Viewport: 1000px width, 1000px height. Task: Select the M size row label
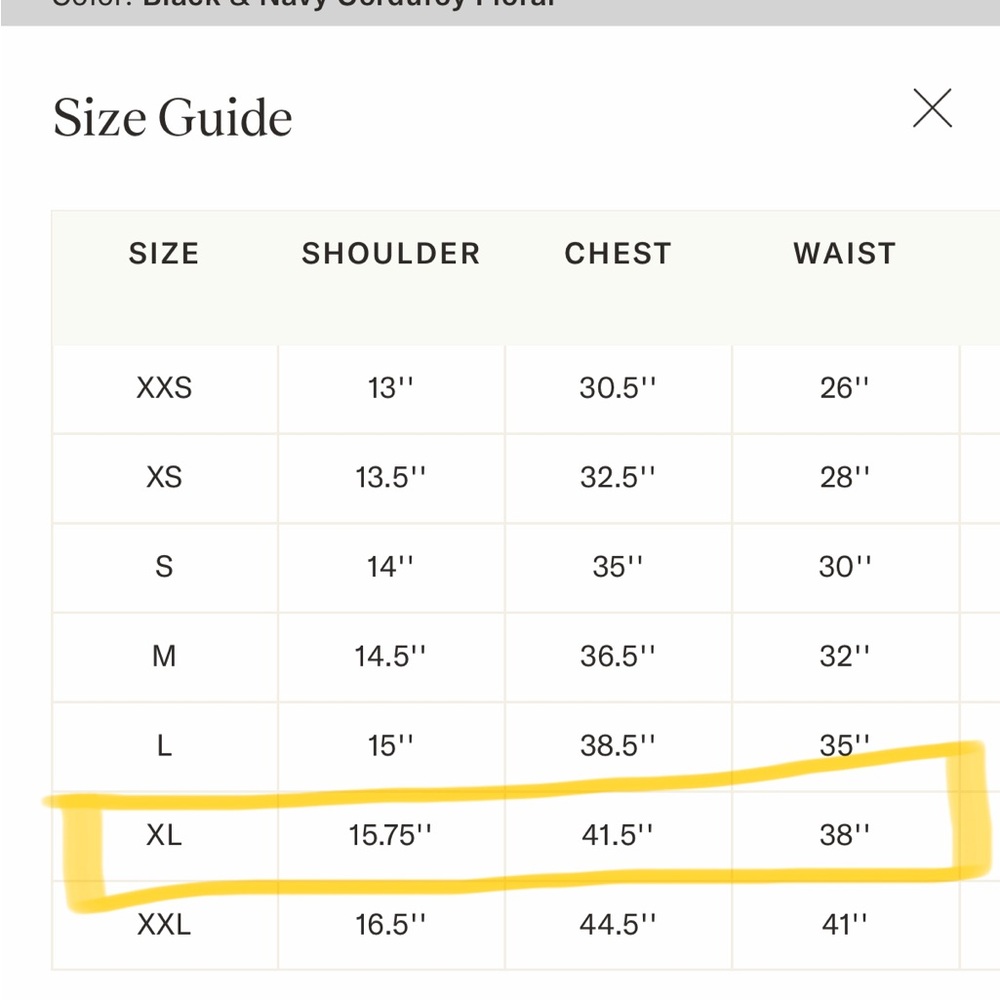(x=164, y=656)
